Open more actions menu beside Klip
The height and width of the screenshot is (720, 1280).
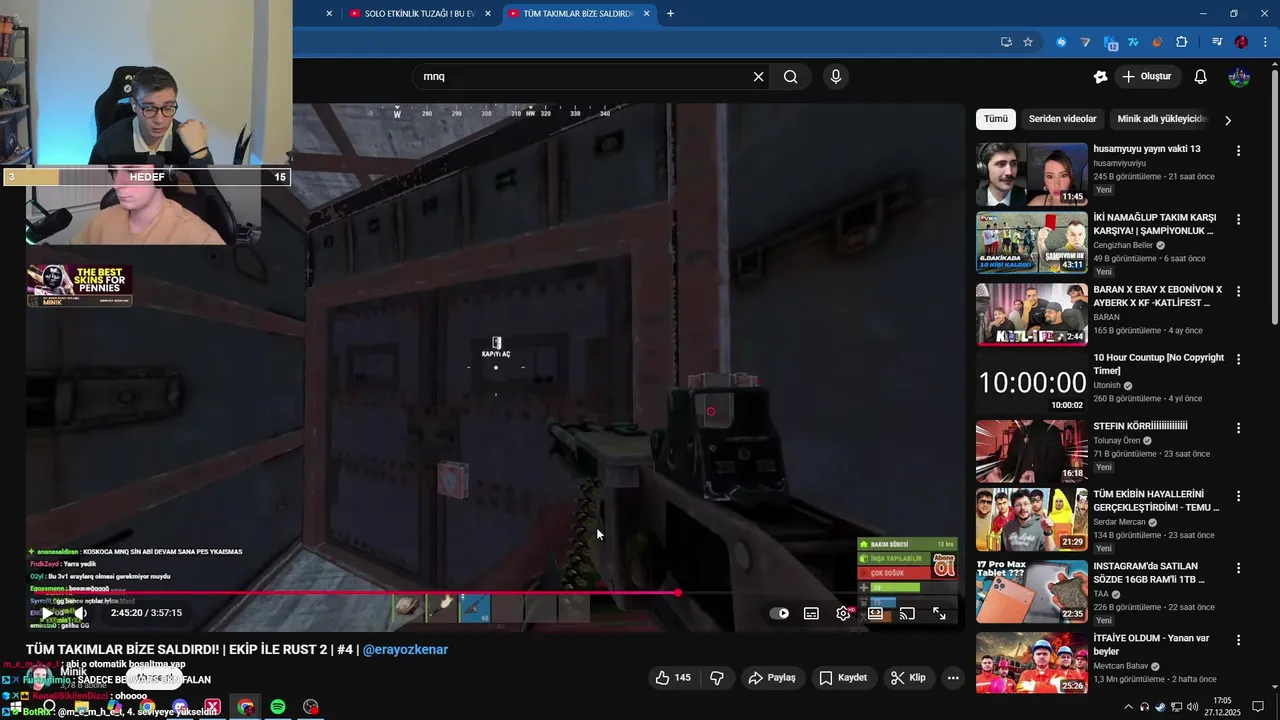(x=953, y=677)
